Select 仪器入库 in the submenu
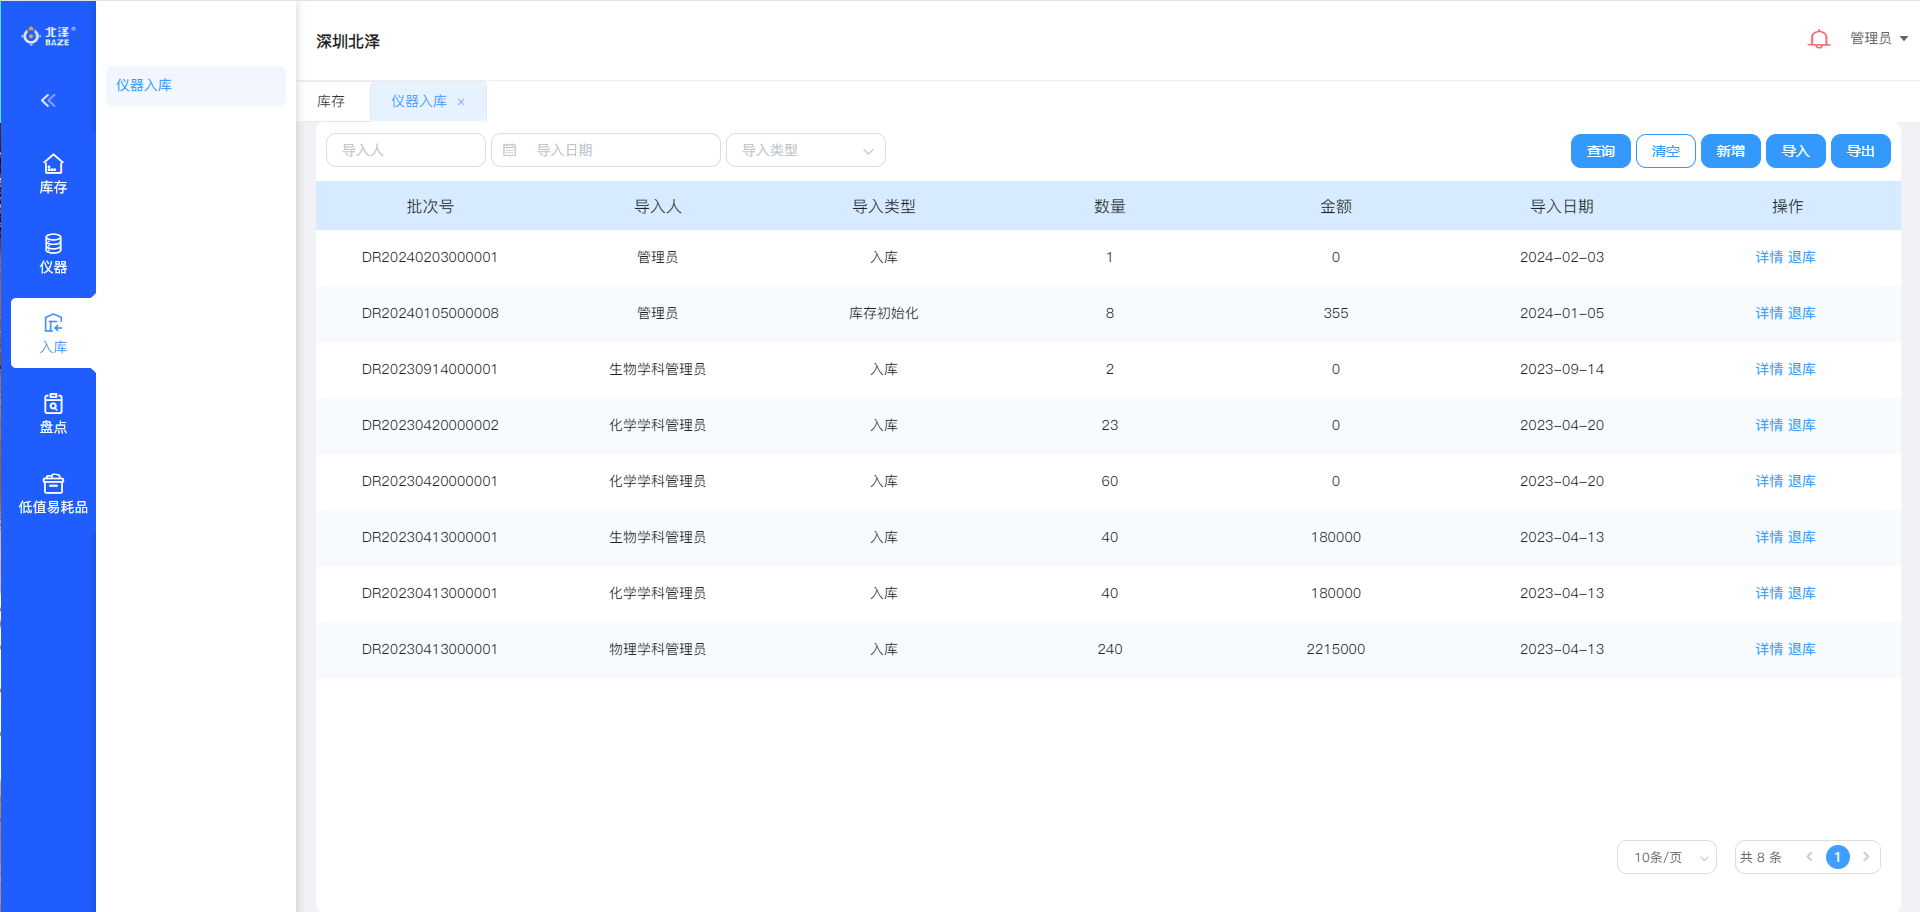Screen dimensions: 1920x912 tap(145, 85)
